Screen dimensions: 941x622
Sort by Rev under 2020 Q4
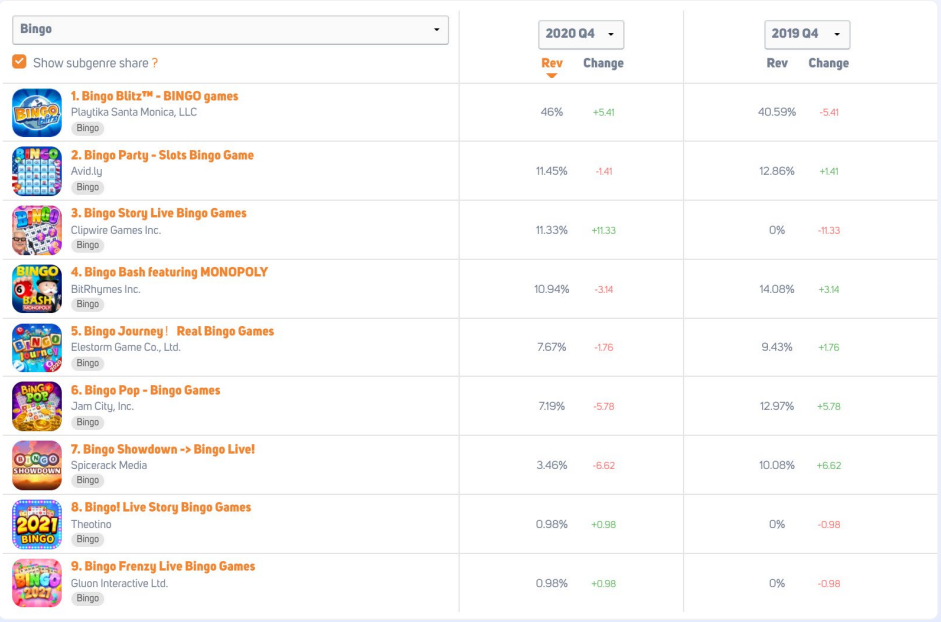pyautogui.click(x=552, y=63)
